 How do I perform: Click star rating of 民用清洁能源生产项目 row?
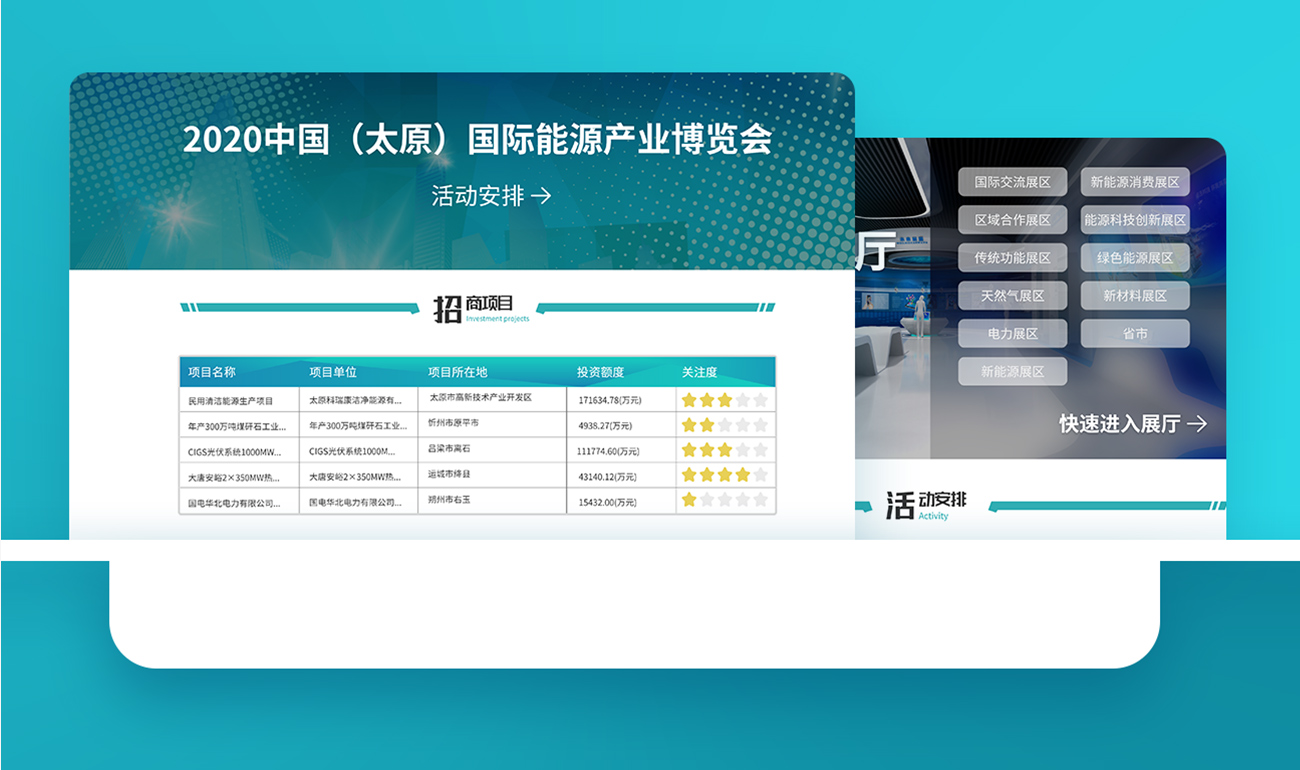[724, 400]
